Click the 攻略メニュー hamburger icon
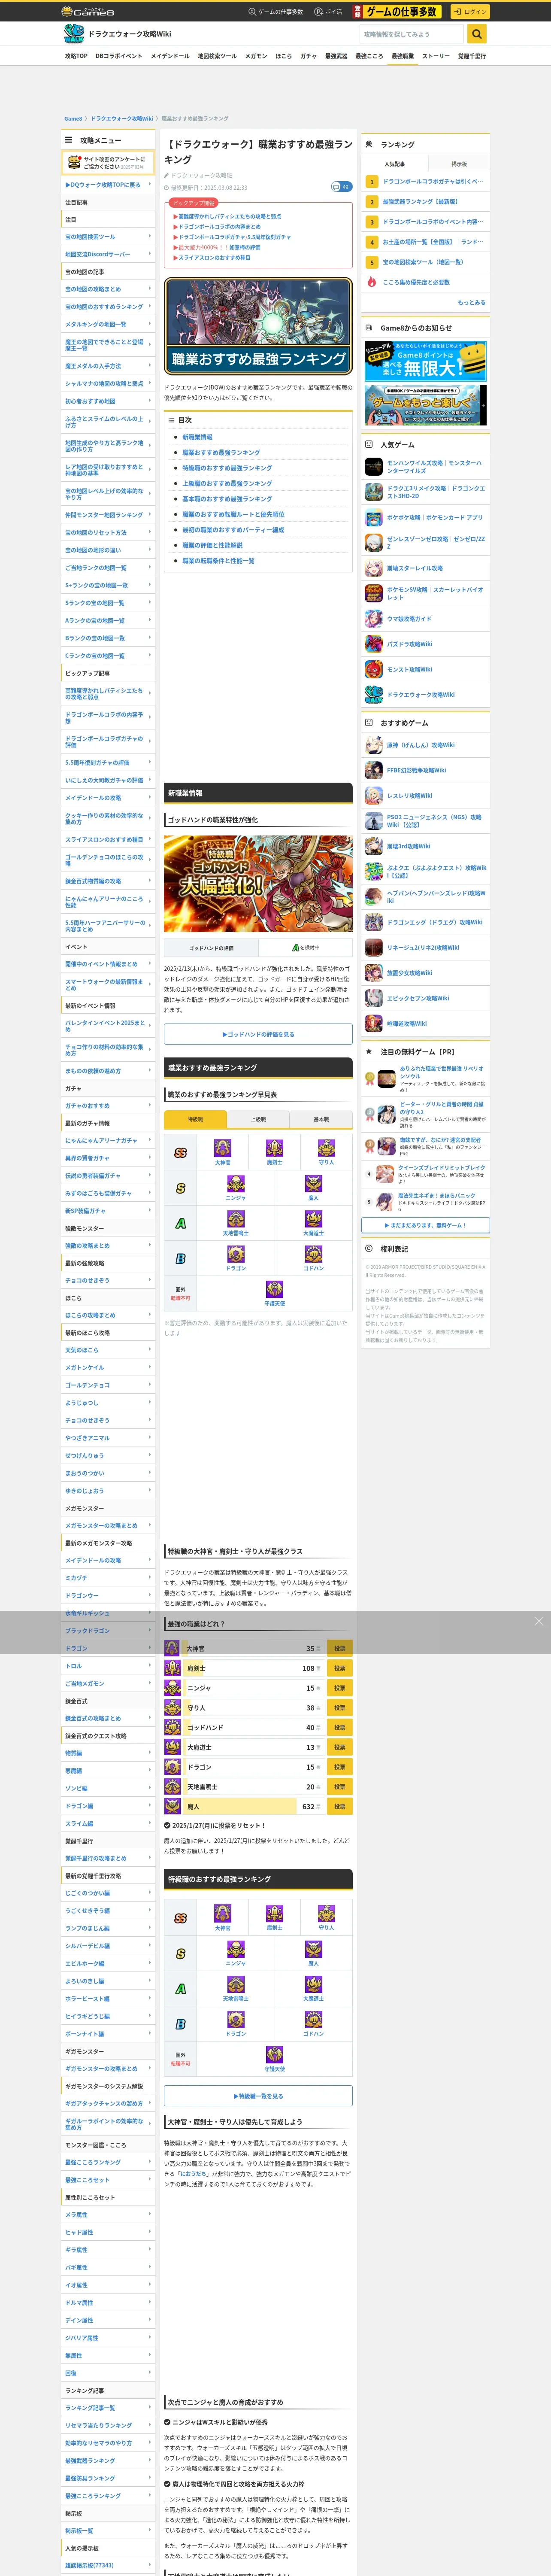Image resolution: width=551 pixels, height=2576 pixels. 69,141
